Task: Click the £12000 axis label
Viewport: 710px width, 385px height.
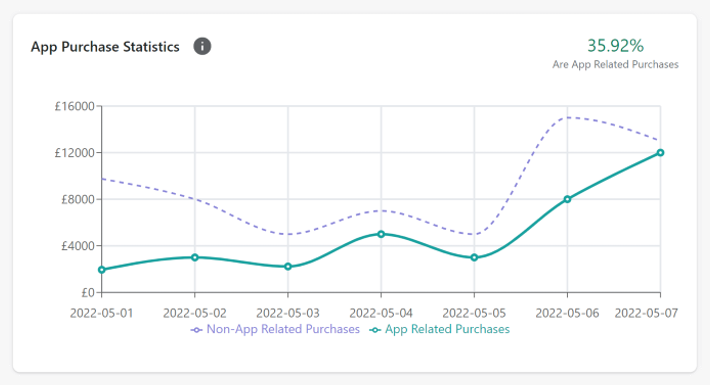Action: pos(75,153)
